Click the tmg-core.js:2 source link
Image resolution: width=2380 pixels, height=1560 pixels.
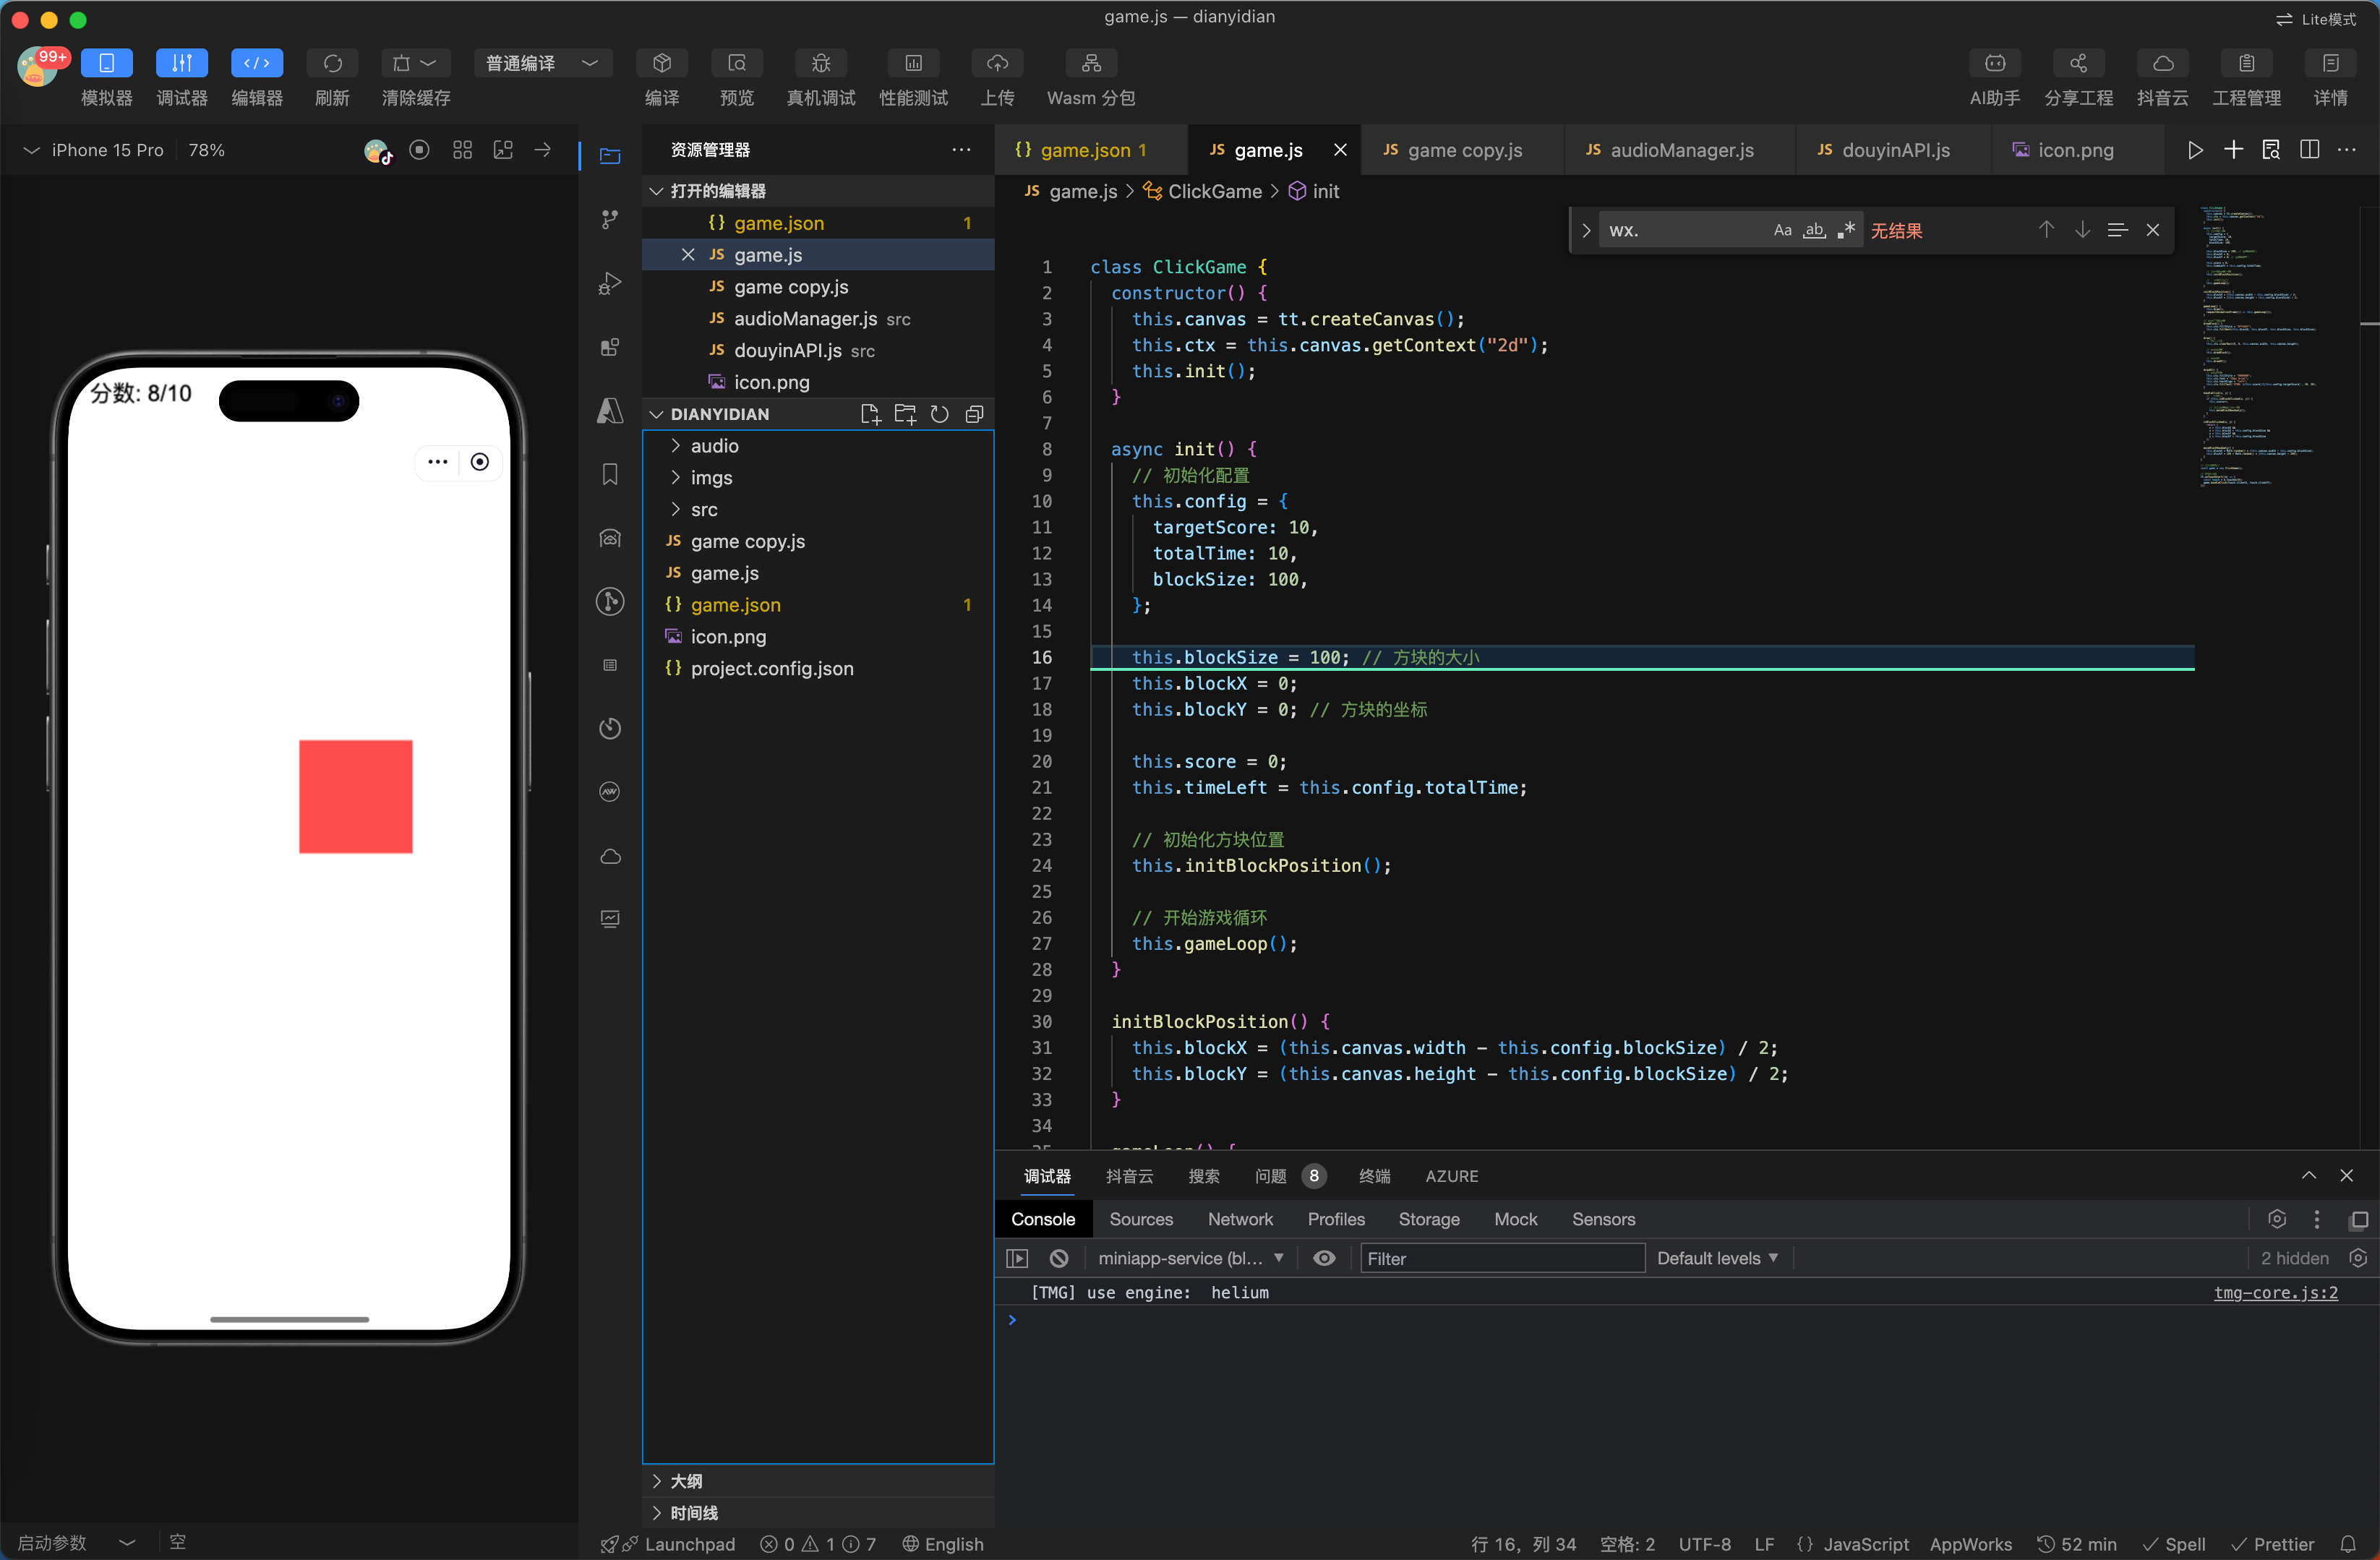click(x=2275, y=1292)
